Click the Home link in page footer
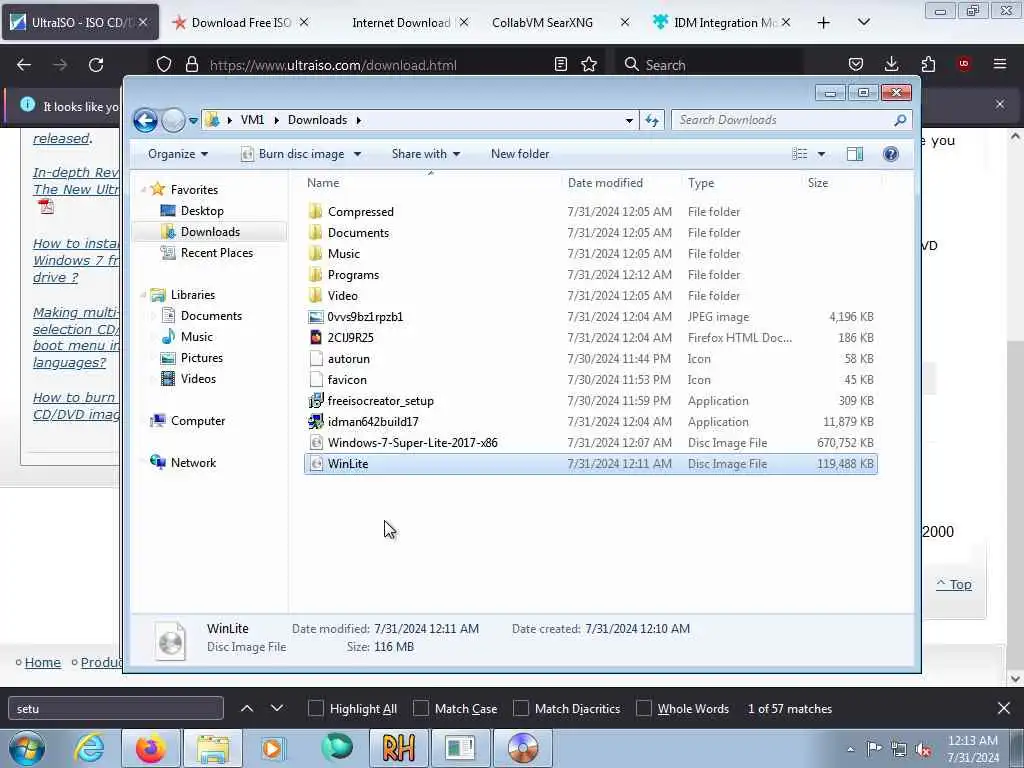 point(42,662)
